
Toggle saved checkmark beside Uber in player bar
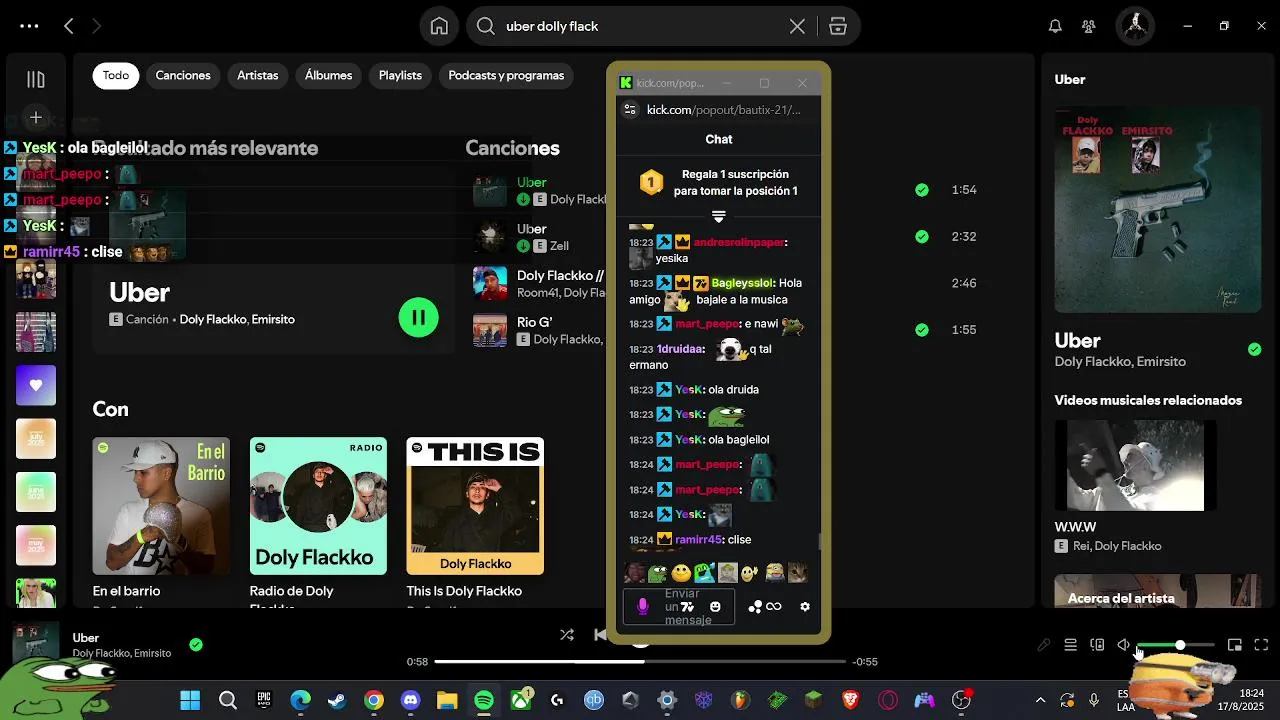196,645
